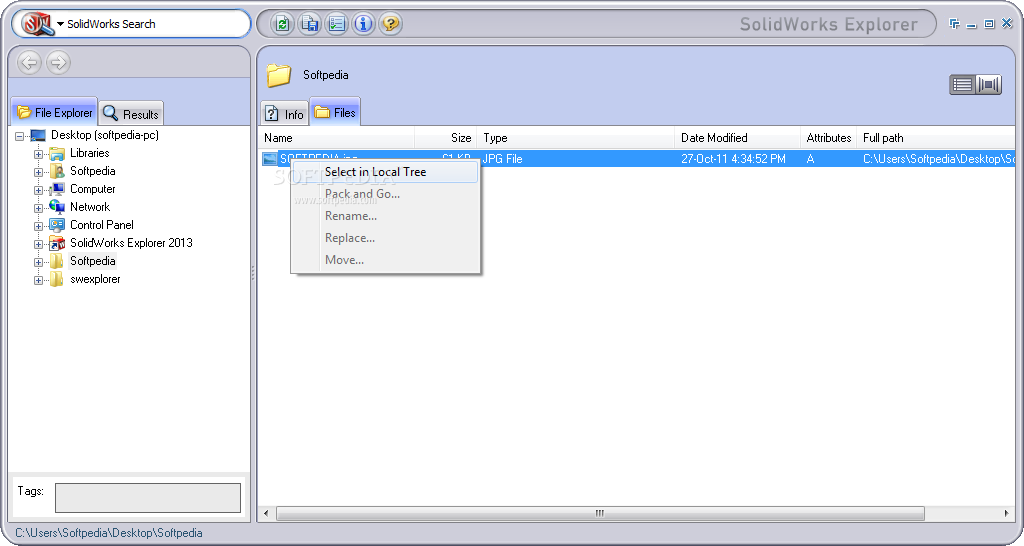This screenshot has width=1024, height=546.
Task: Click the JPG file image icon in list
Action: point(270,159)
